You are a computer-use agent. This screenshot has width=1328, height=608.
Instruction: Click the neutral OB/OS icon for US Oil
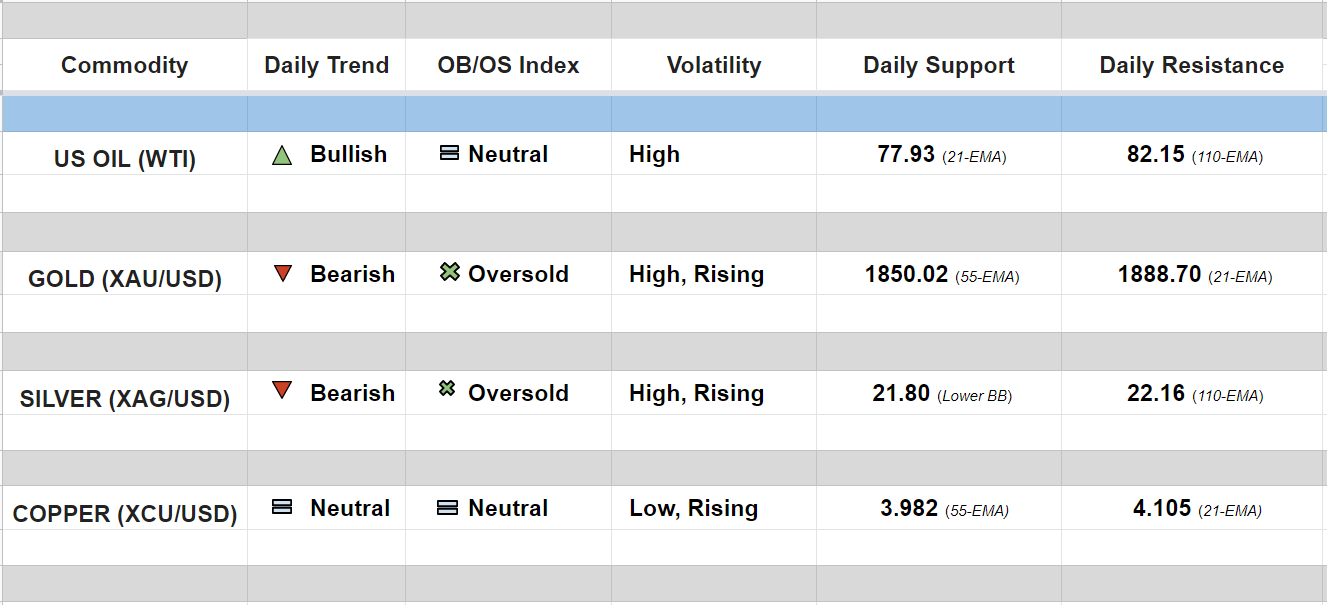click(x=449, y=154)
